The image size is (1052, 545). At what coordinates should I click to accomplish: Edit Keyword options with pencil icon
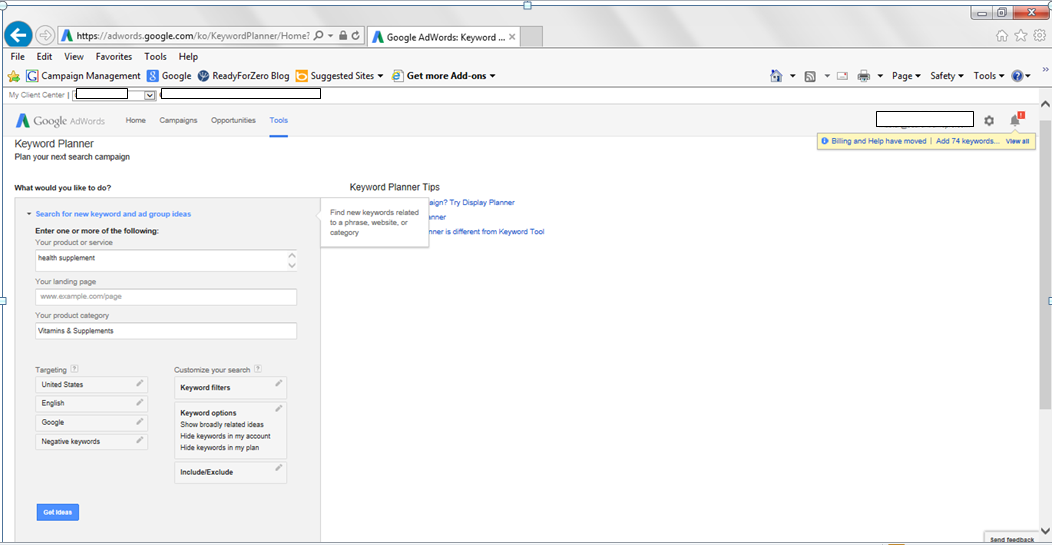pos(278,408)
